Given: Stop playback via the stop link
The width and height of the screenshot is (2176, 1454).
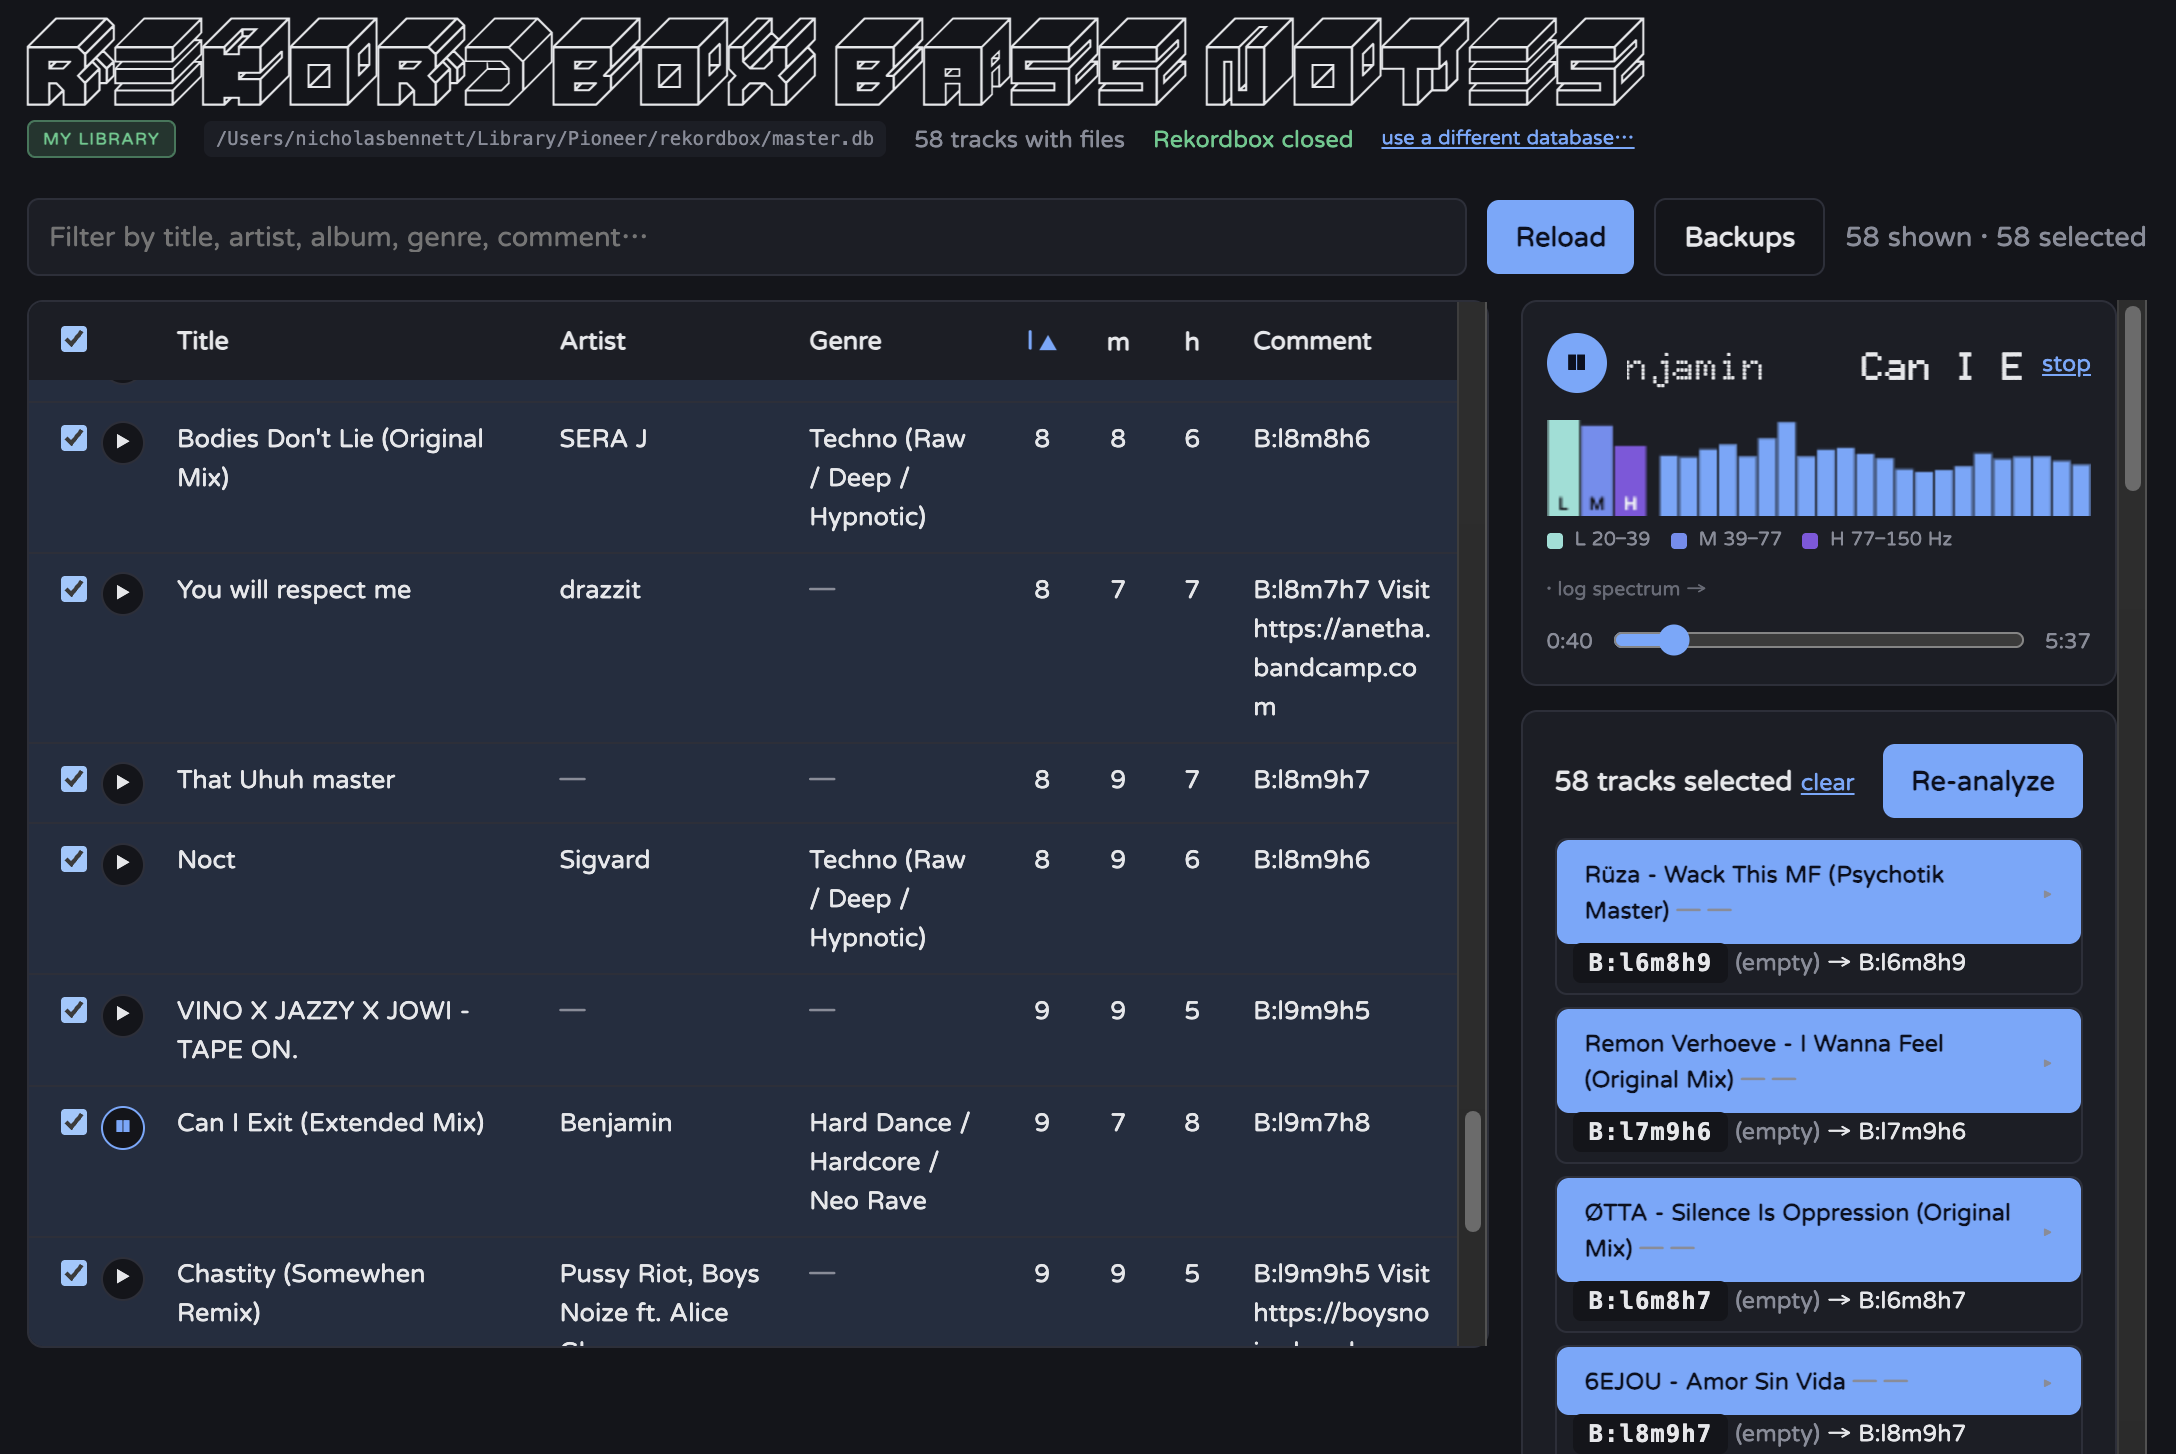Looking at the screenshot, I should (2066, 364).
